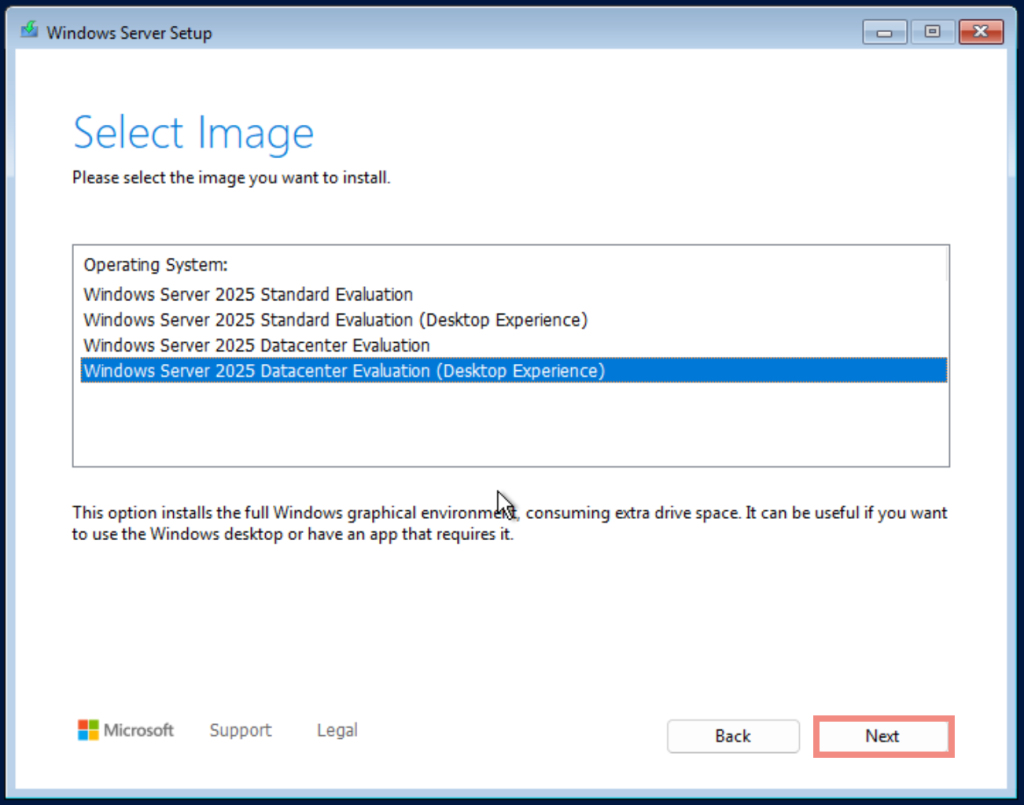Open the Legal link
1024x805 pixels.
[x=336, y=730]
